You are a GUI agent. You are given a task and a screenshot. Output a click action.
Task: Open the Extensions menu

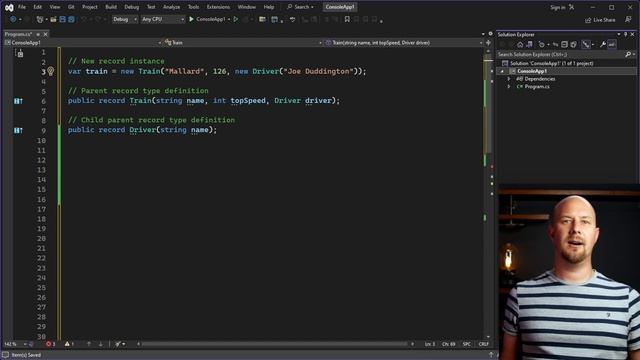pyautogui.click(x=218, y=7)
